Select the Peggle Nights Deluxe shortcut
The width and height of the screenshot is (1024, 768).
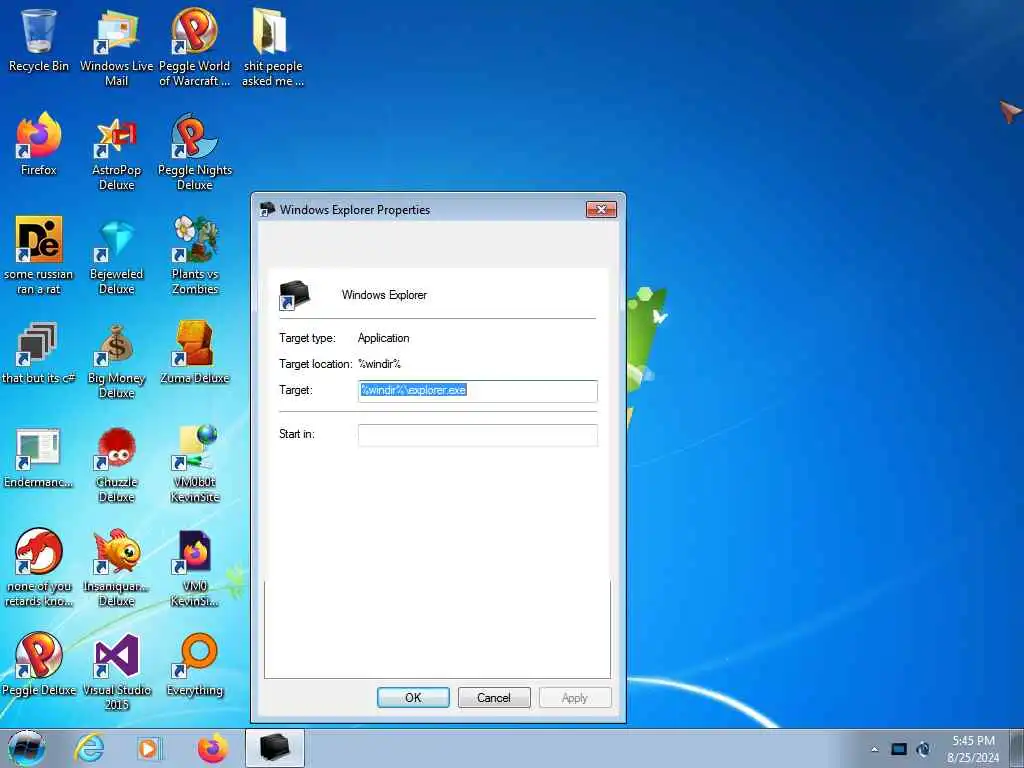coord(195,152)
